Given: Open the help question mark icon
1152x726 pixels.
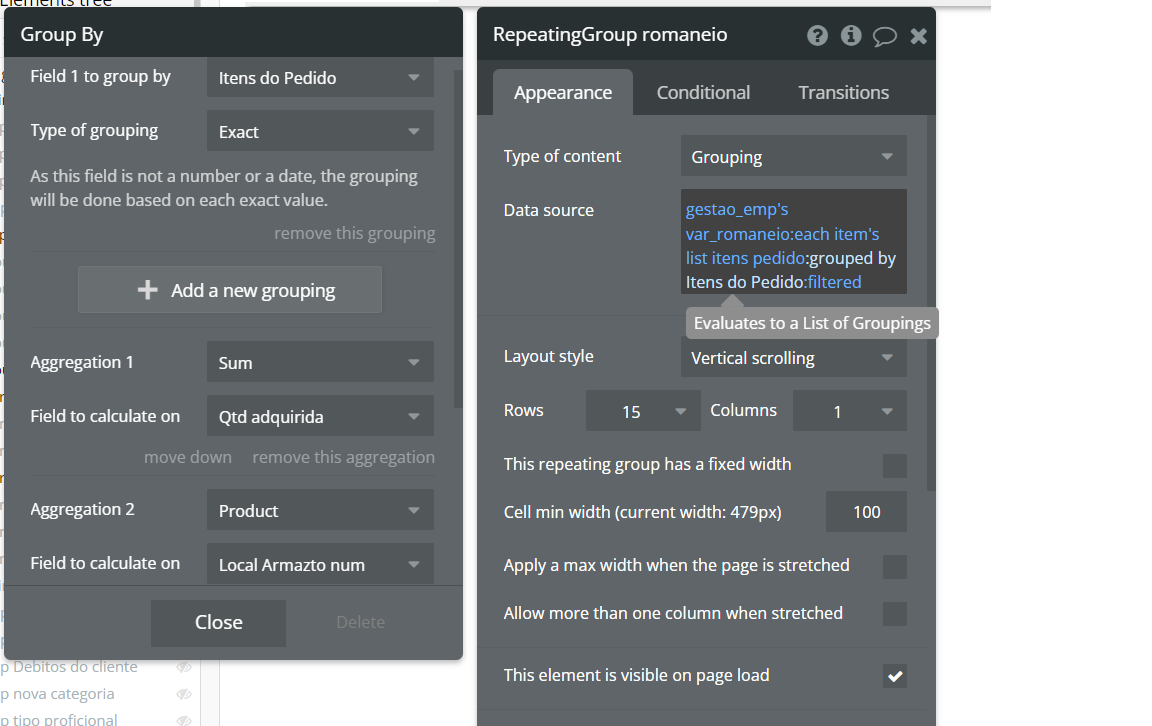Looking at the screenshot, I should coord(818,36).
